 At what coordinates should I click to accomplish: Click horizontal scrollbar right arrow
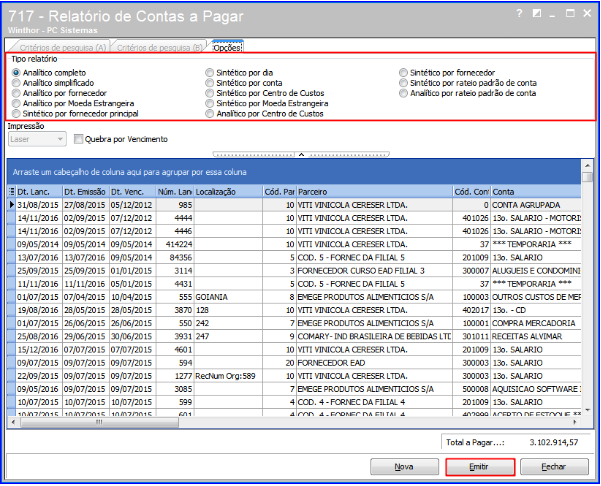(x=575, y=422)
